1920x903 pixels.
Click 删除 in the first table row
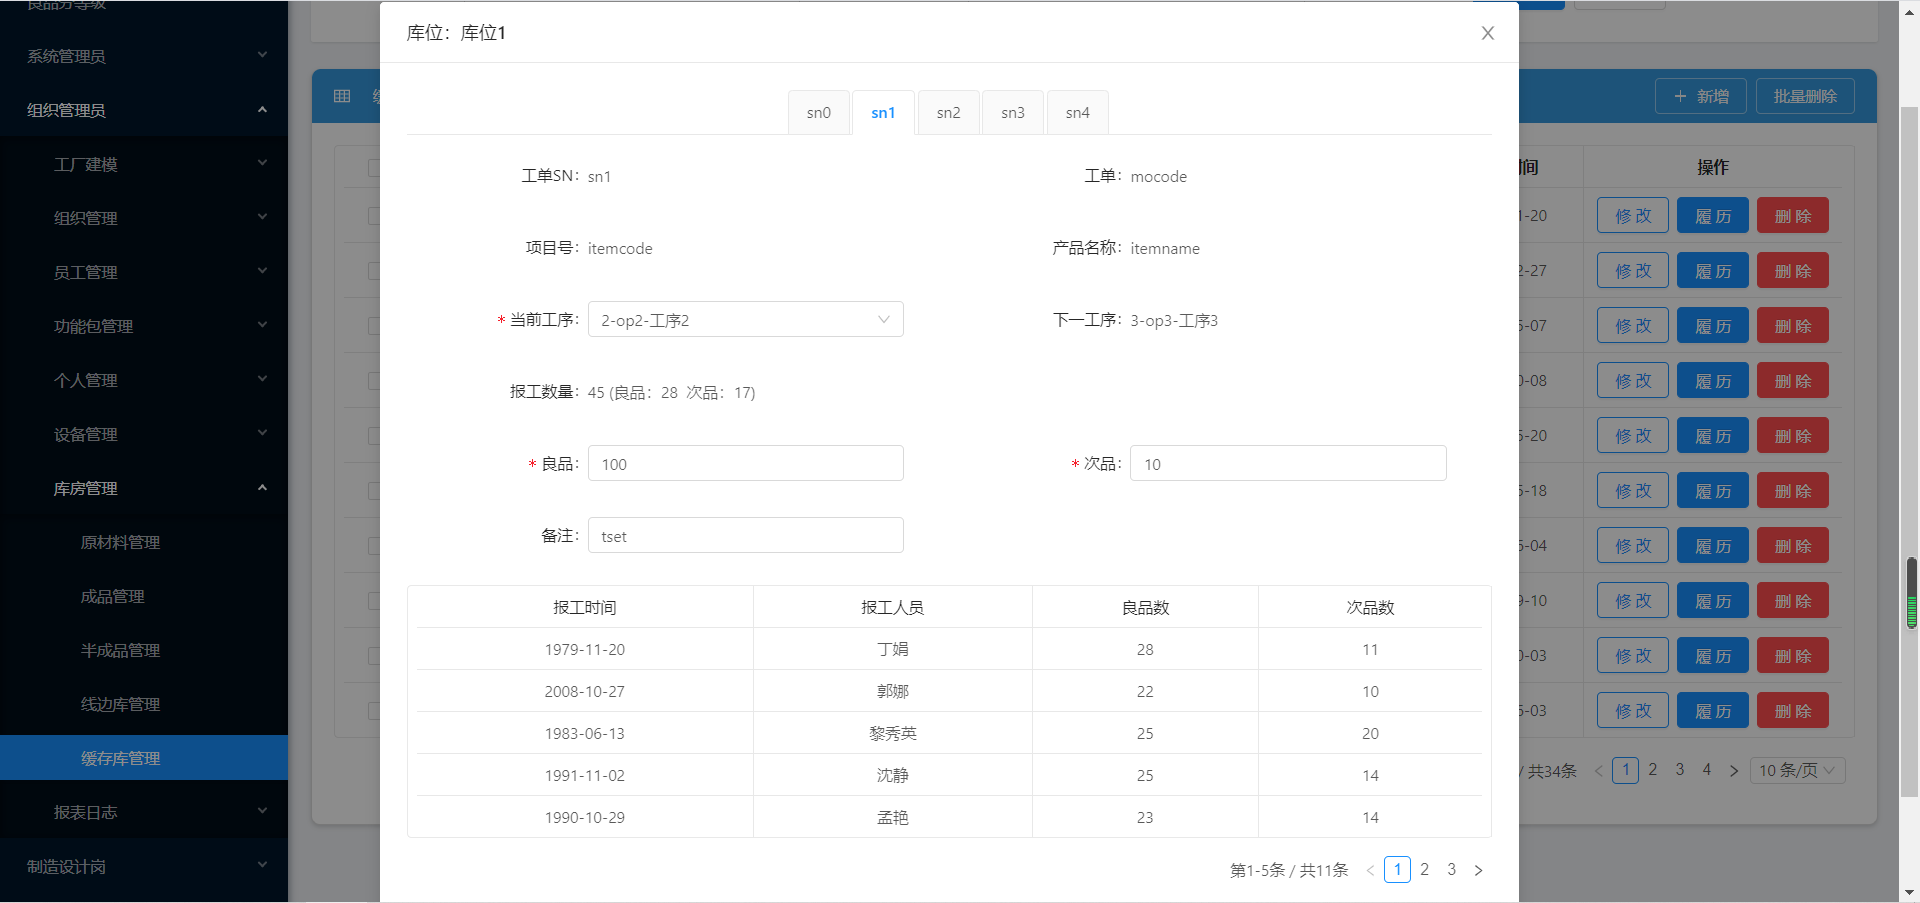pyautogui.click(x=1793, y=216)
